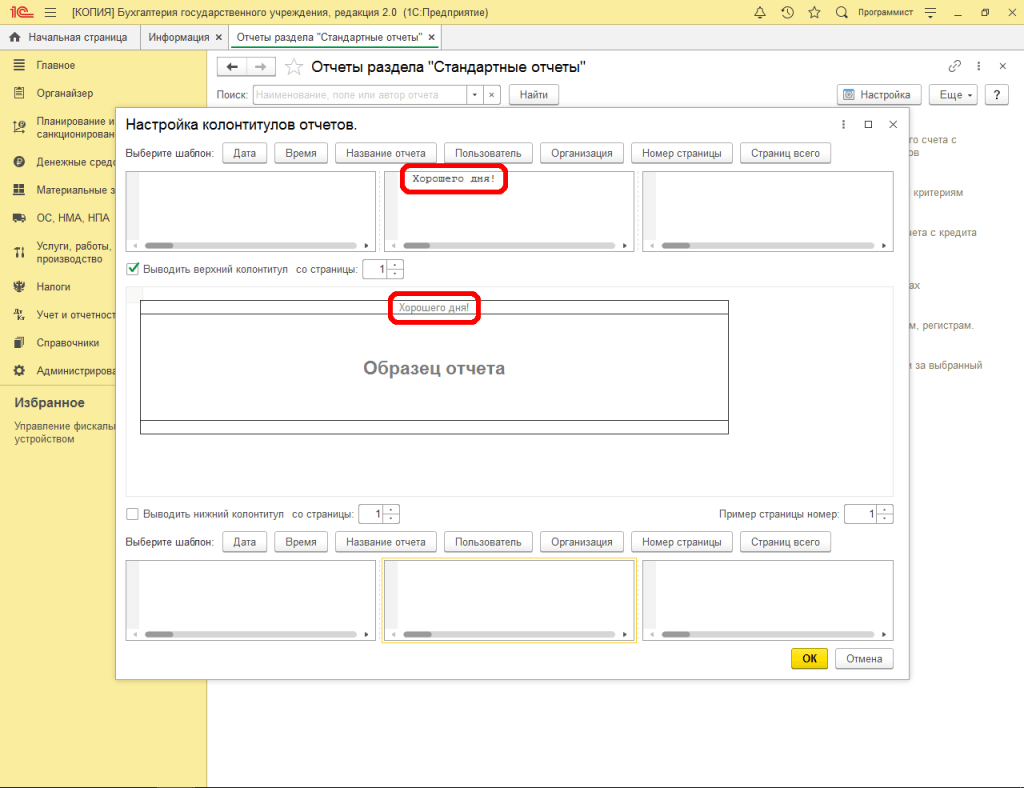
Task: Copy link using chain icon
Action: [x=954, y=67]
